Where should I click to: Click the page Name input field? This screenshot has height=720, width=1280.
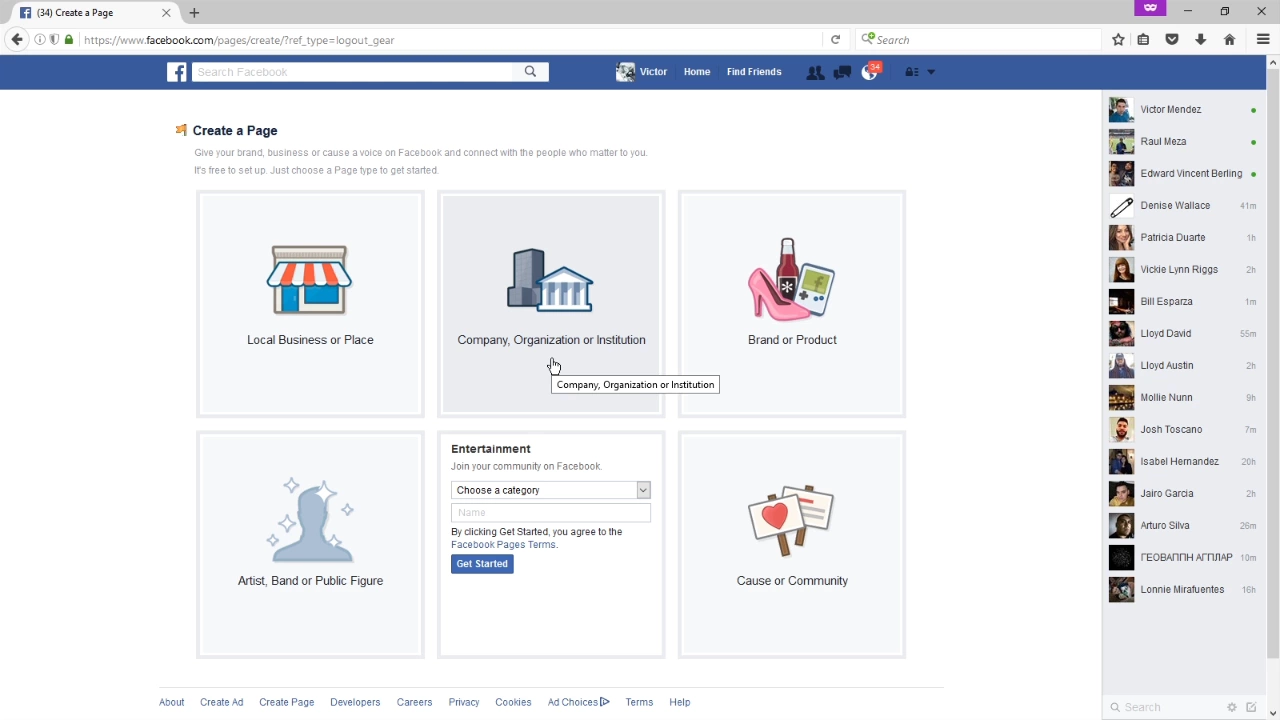click(x=551, y=512)
